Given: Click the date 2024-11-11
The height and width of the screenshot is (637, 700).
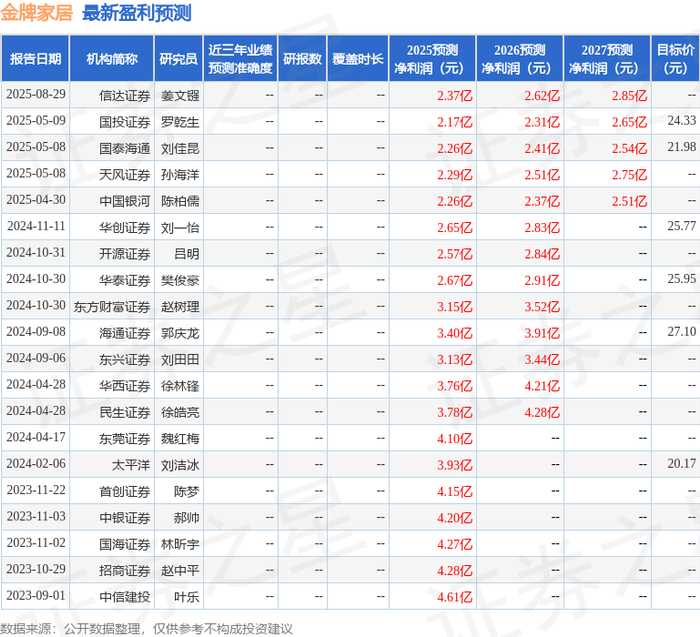Looking at the screenshot, I should tap(36, 226).
